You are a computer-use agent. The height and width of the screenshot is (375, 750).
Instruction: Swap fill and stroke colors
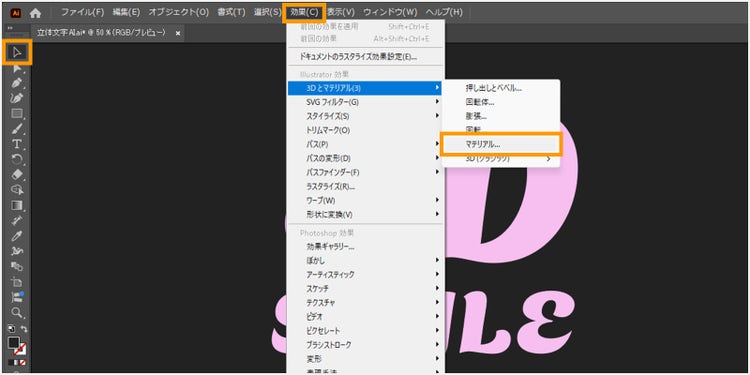(24, 329)
